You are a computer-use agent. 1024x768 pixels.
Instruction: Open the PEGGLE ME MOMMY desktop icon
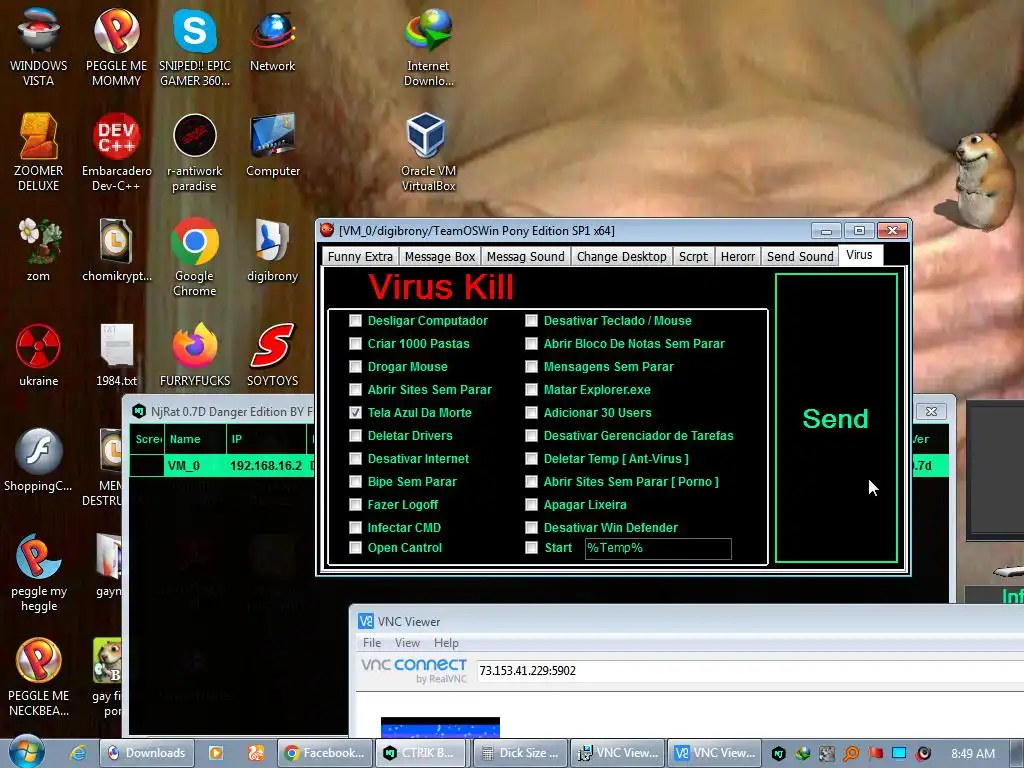[x=116, y=47]
